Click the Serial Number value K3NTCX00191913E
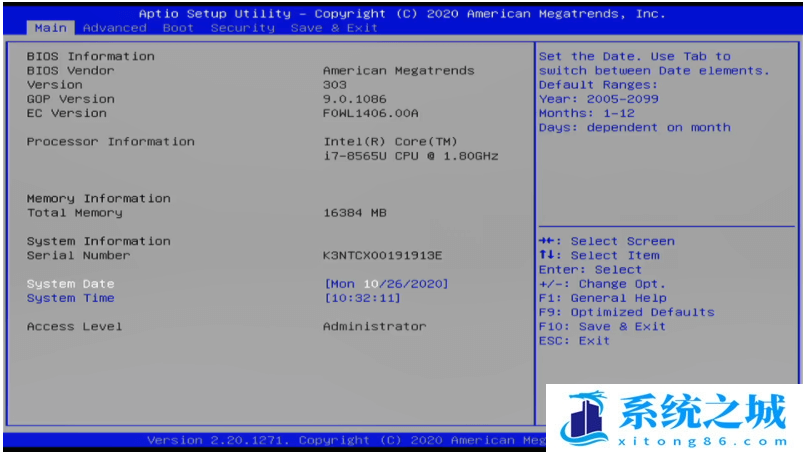 pos(382,255)
